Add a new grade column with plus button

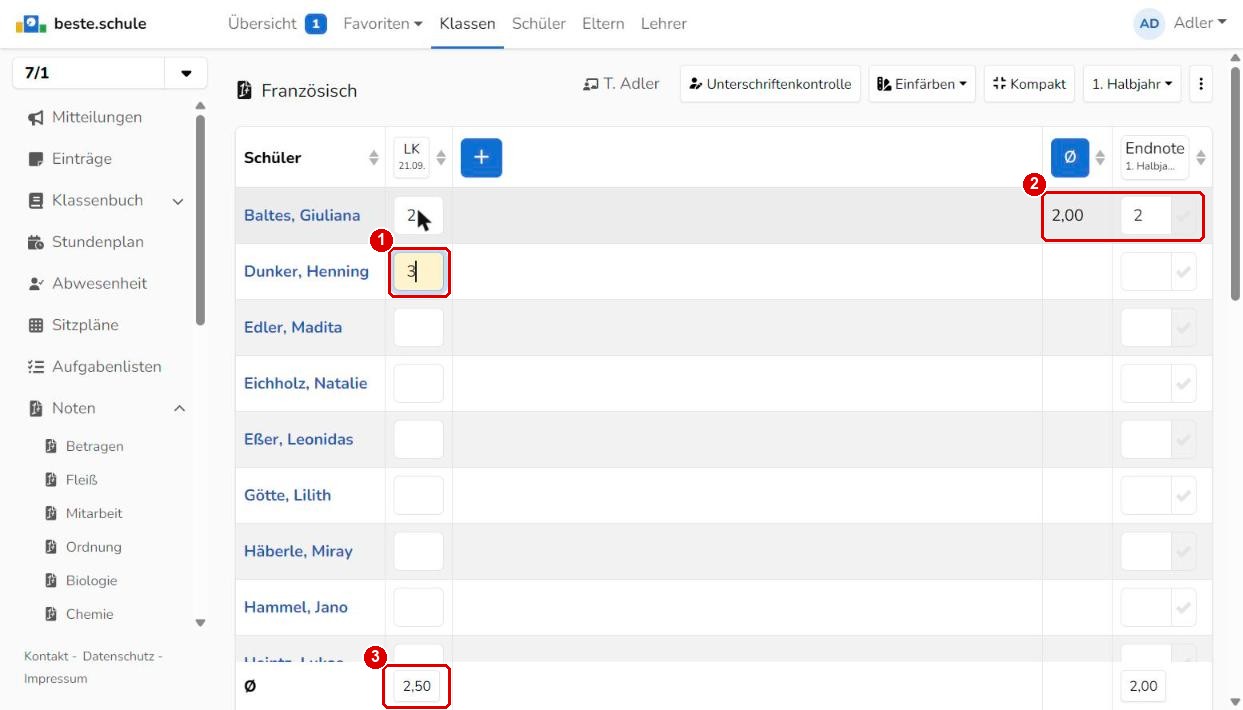pyautogui.click(x=481, y=157)
